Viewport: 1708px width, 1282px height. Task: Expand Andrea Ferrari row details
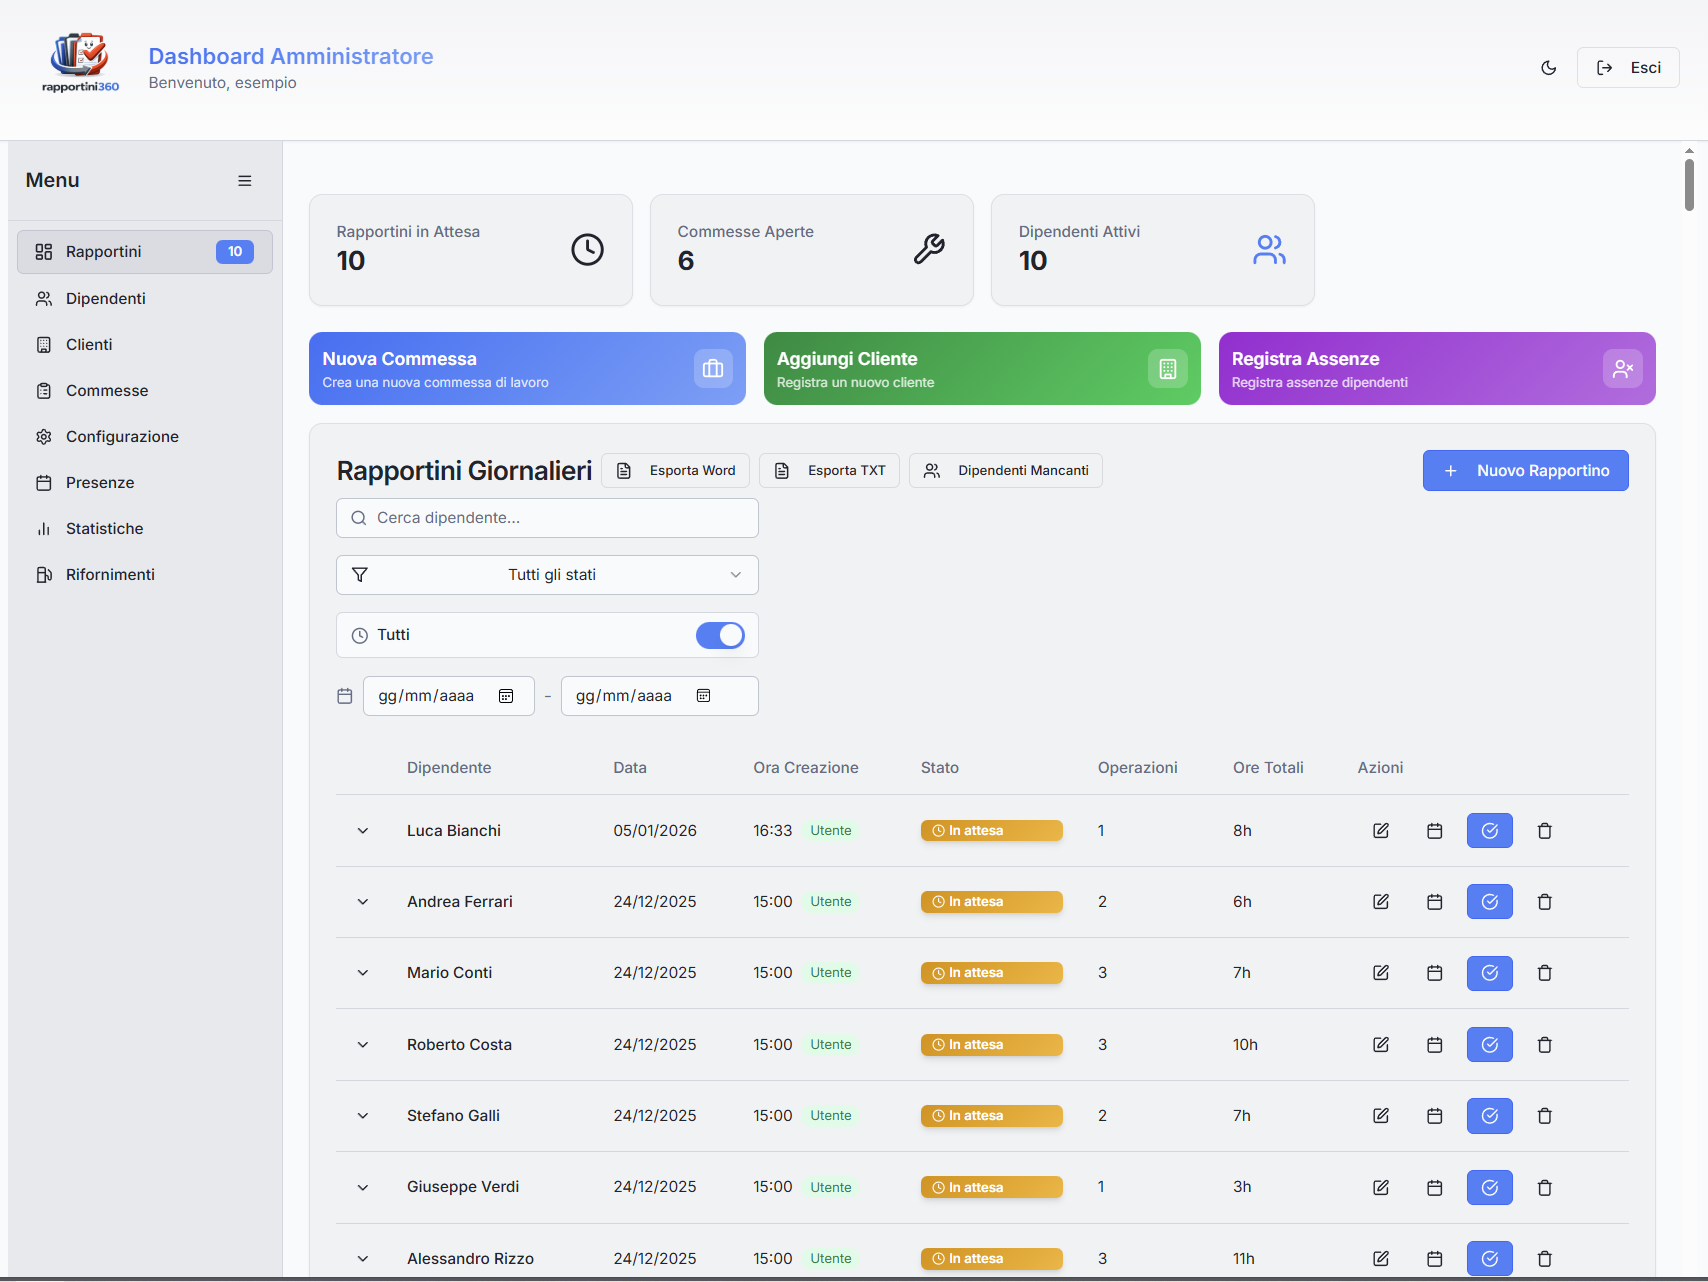(x=363, y=902)
